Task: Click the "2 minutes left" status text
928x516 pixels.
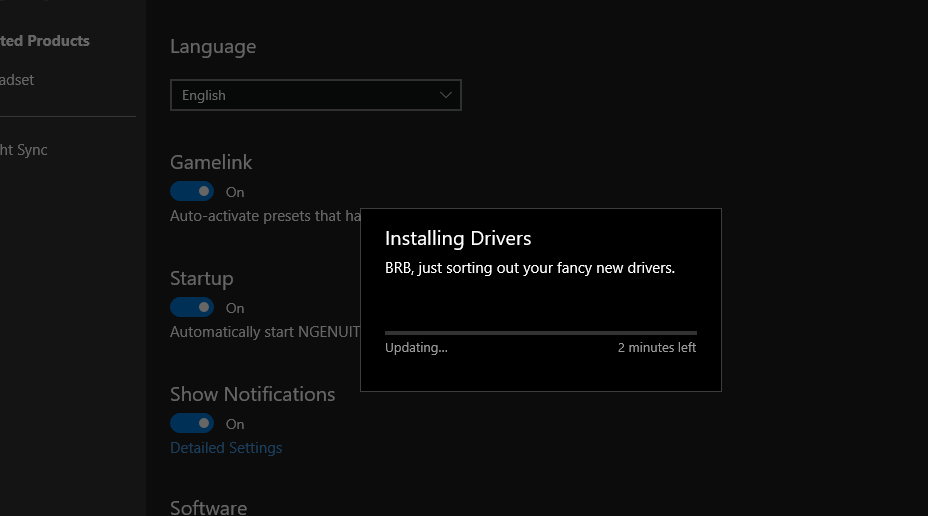Action: point(656,348)
